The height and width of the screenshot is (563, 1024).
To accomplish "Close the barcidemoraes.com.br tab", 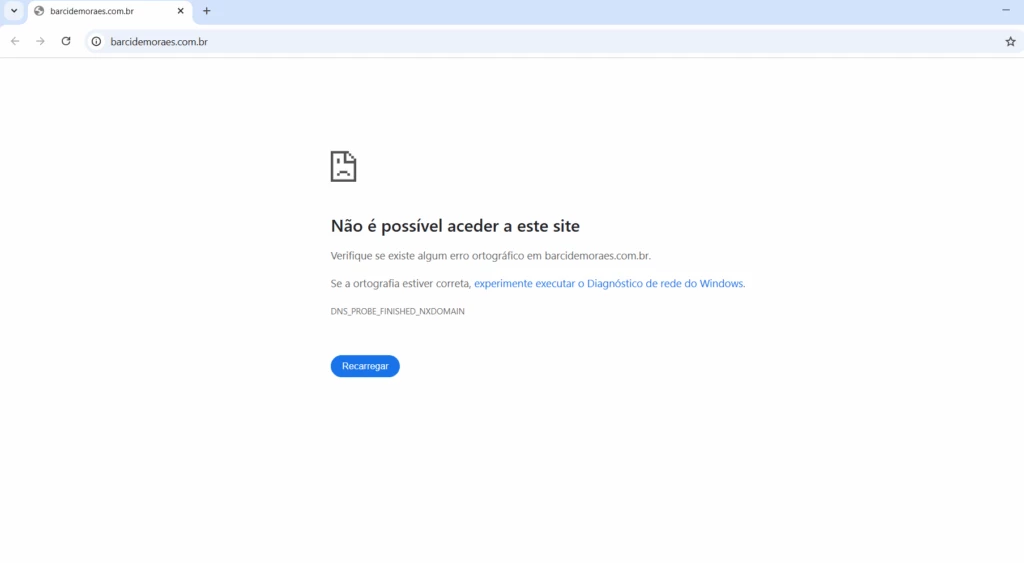I will (x=181, y=11).
